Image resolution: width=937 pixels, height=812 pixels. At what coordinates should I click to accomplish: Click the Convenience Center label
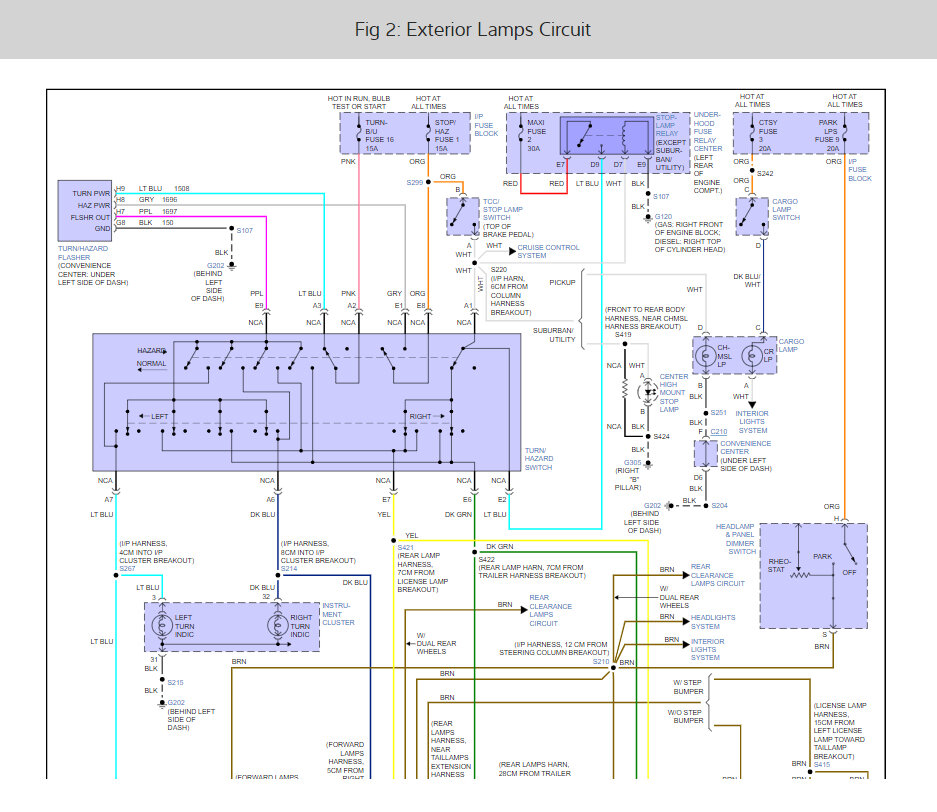point(745,448)
